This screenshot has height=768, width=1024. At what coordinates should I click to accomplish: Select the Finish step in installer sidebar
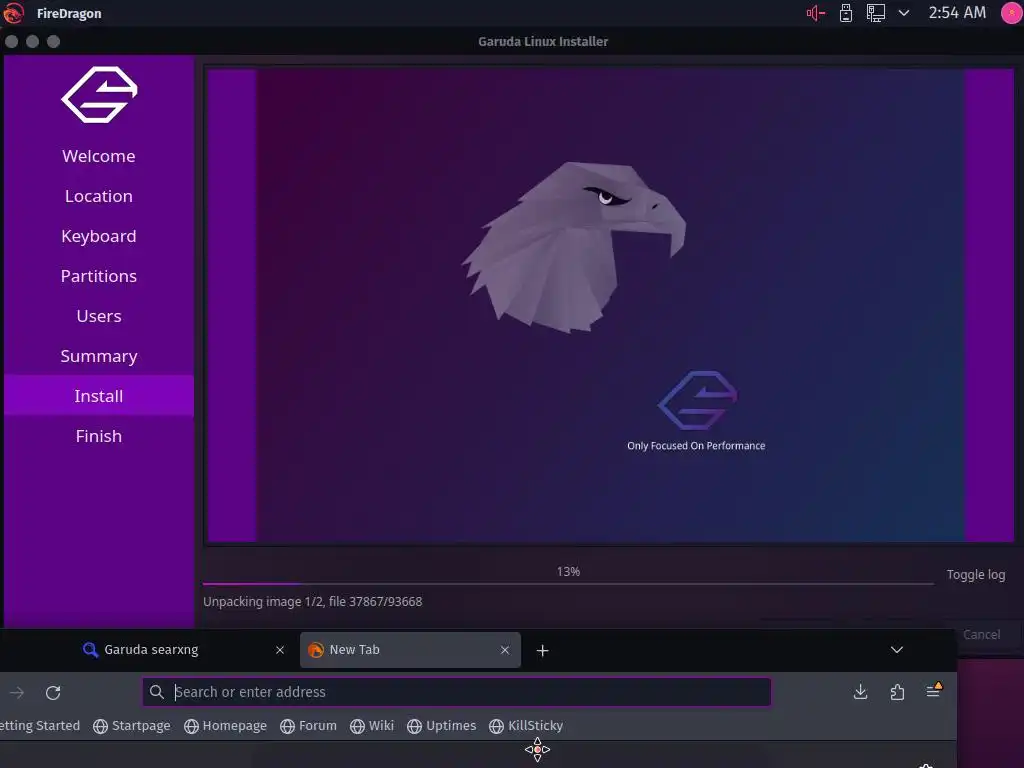[99, 436]
